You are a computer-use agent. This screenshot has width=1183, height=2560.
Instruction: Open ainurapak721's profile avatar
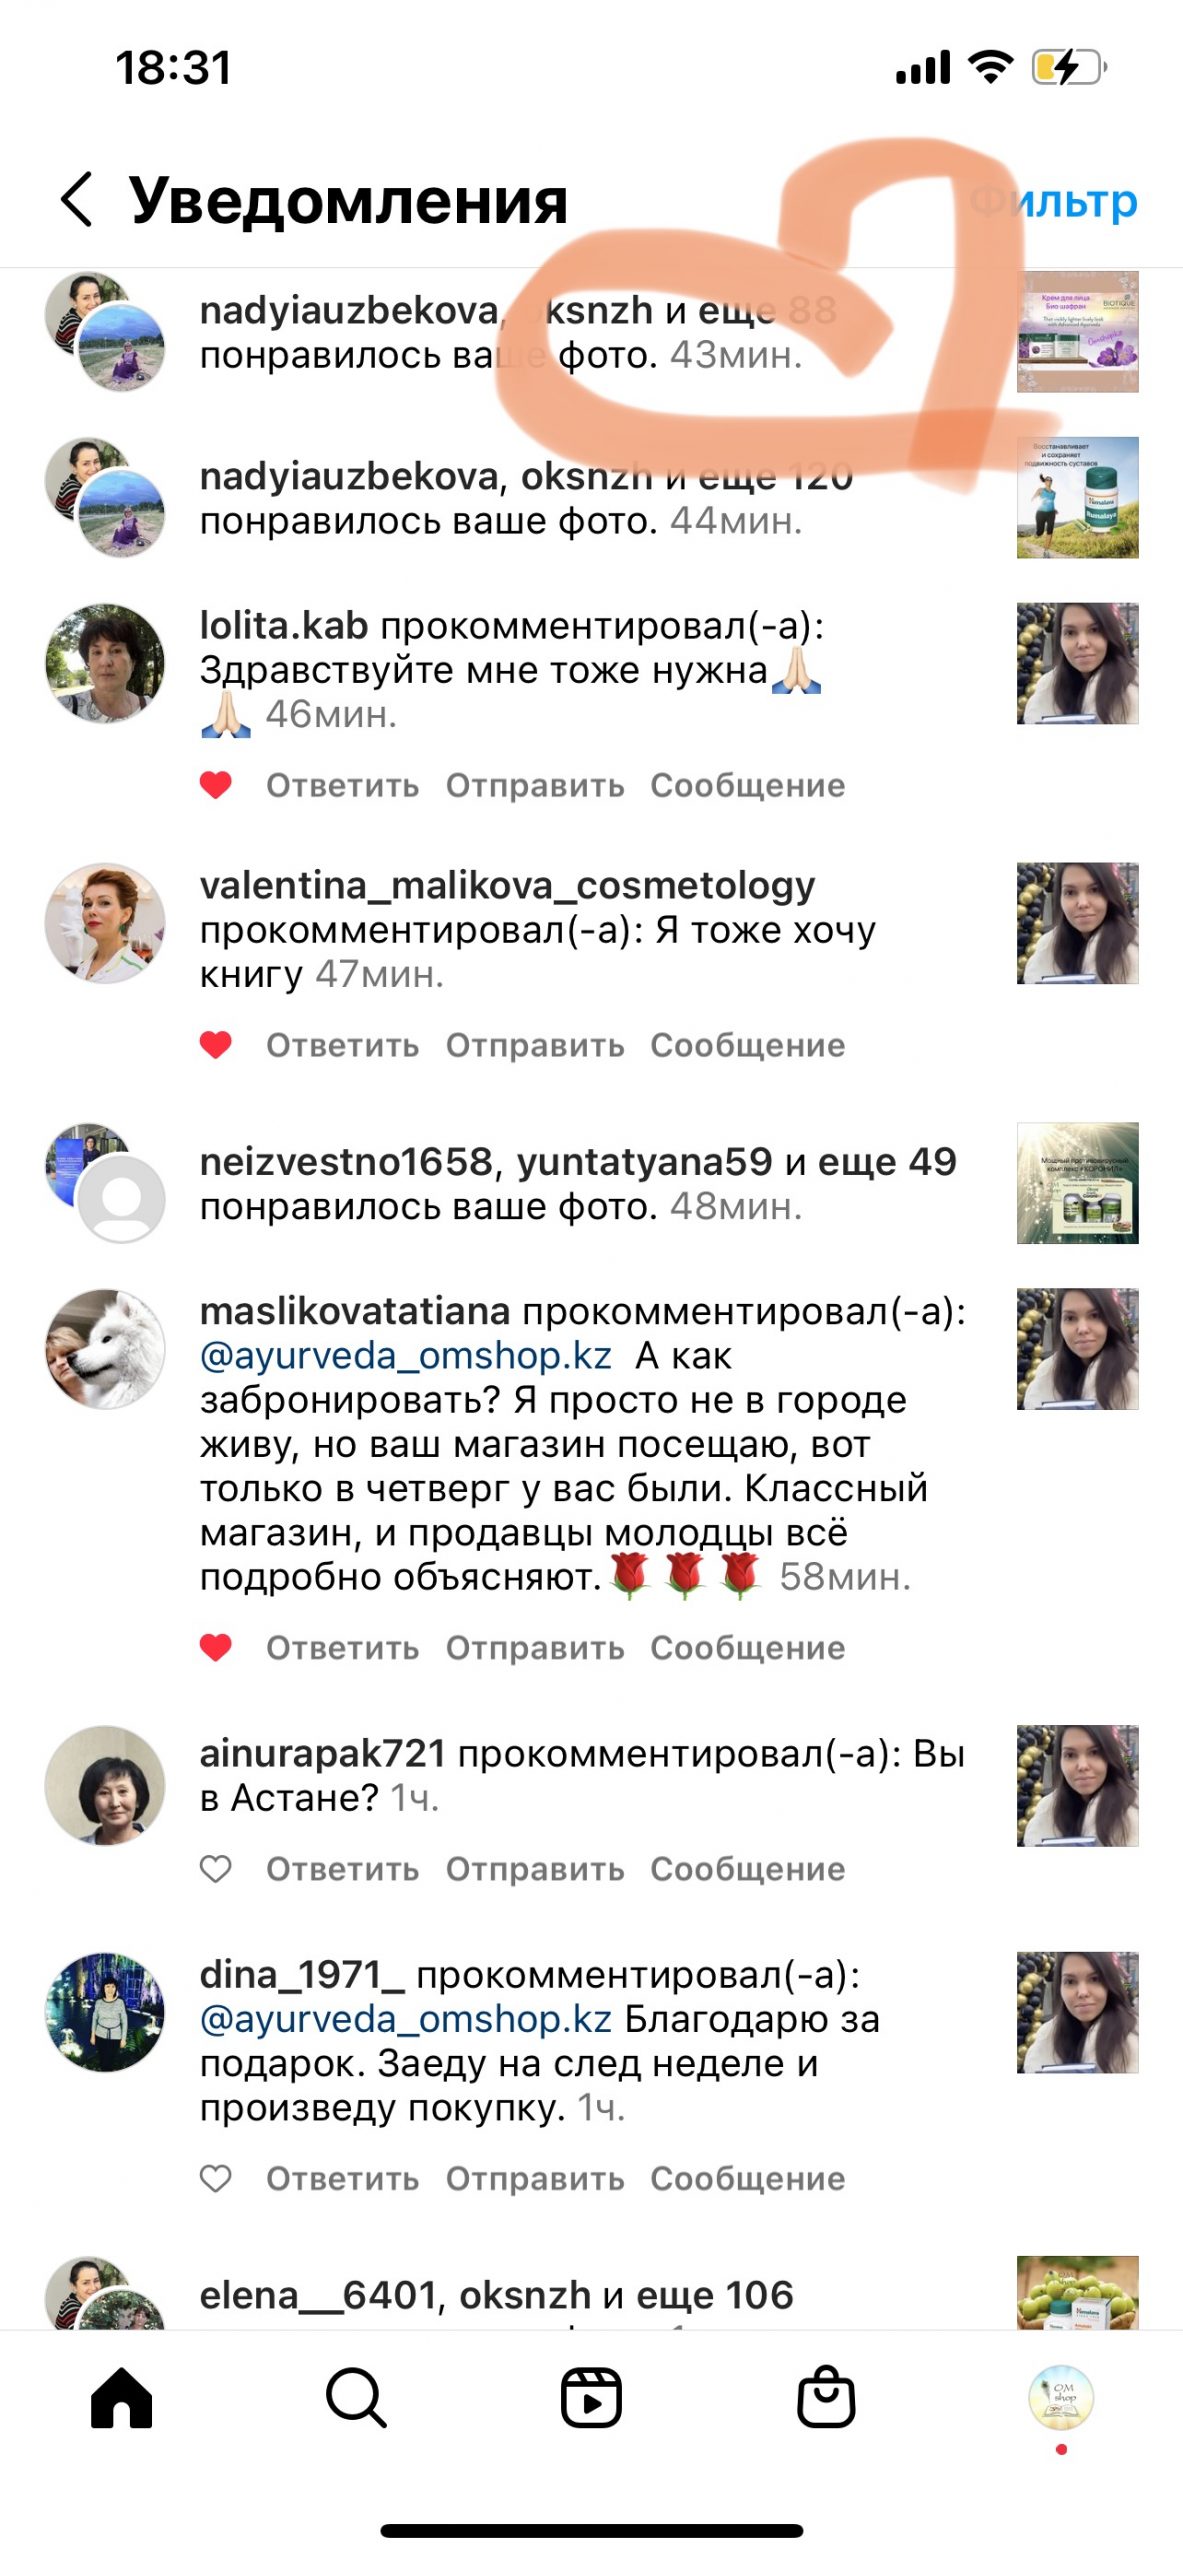pos(105,1785)
